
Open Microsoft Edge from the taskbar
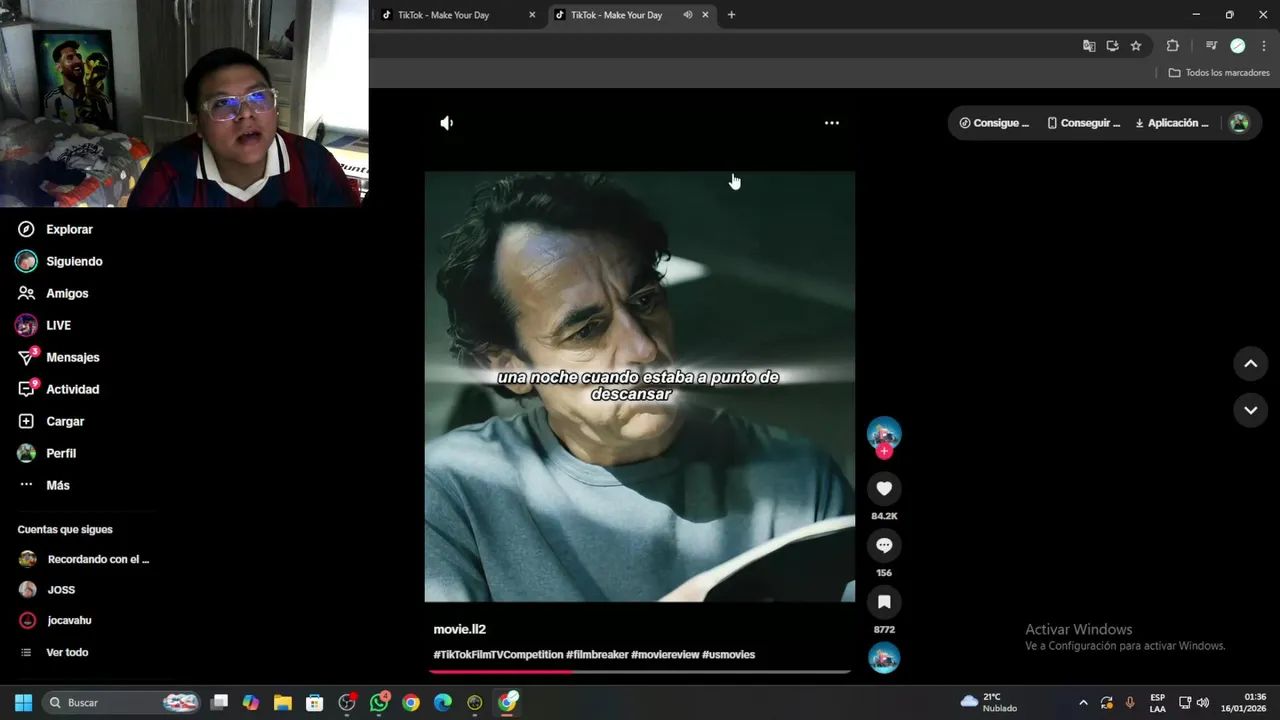pos(443,703)
